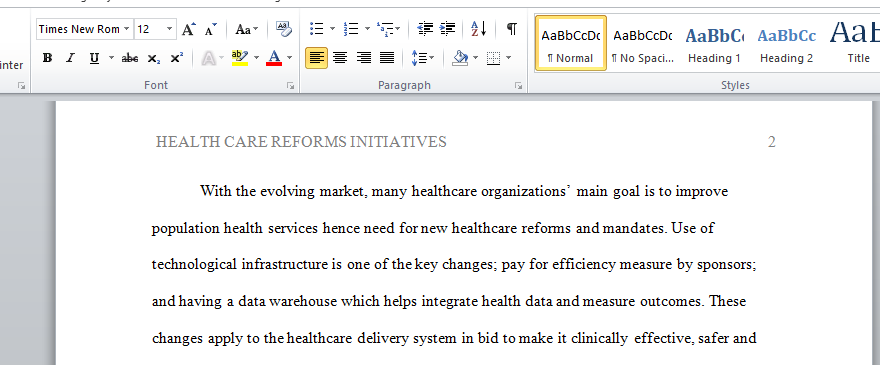
Task: Apply subscript formatting
Action: pyautogui.click(x=154, y=58)
